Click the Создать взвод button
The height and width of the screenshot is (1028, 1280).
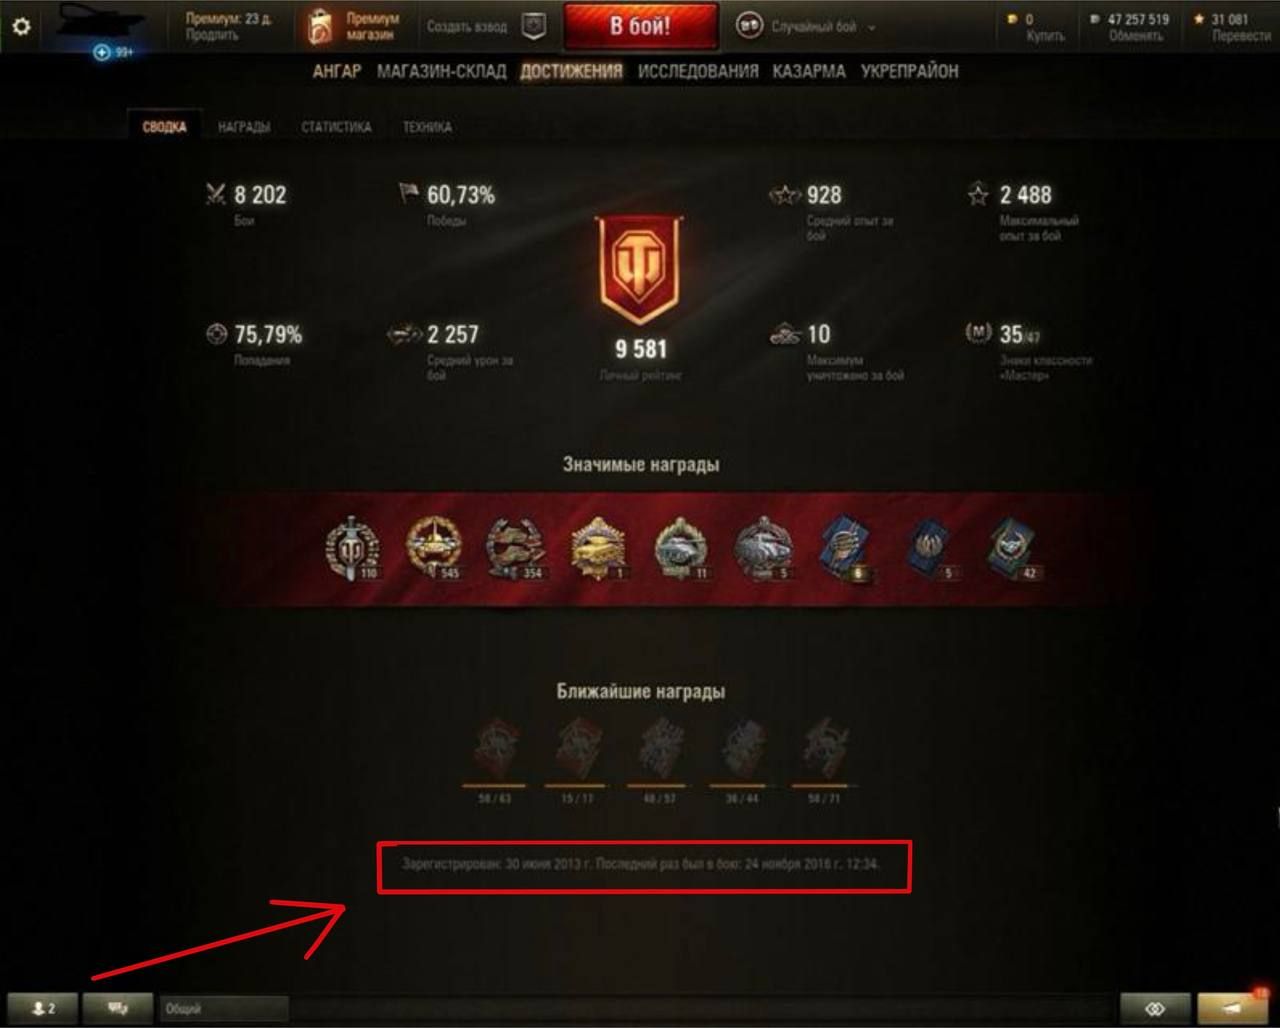[x=467, y=27]
